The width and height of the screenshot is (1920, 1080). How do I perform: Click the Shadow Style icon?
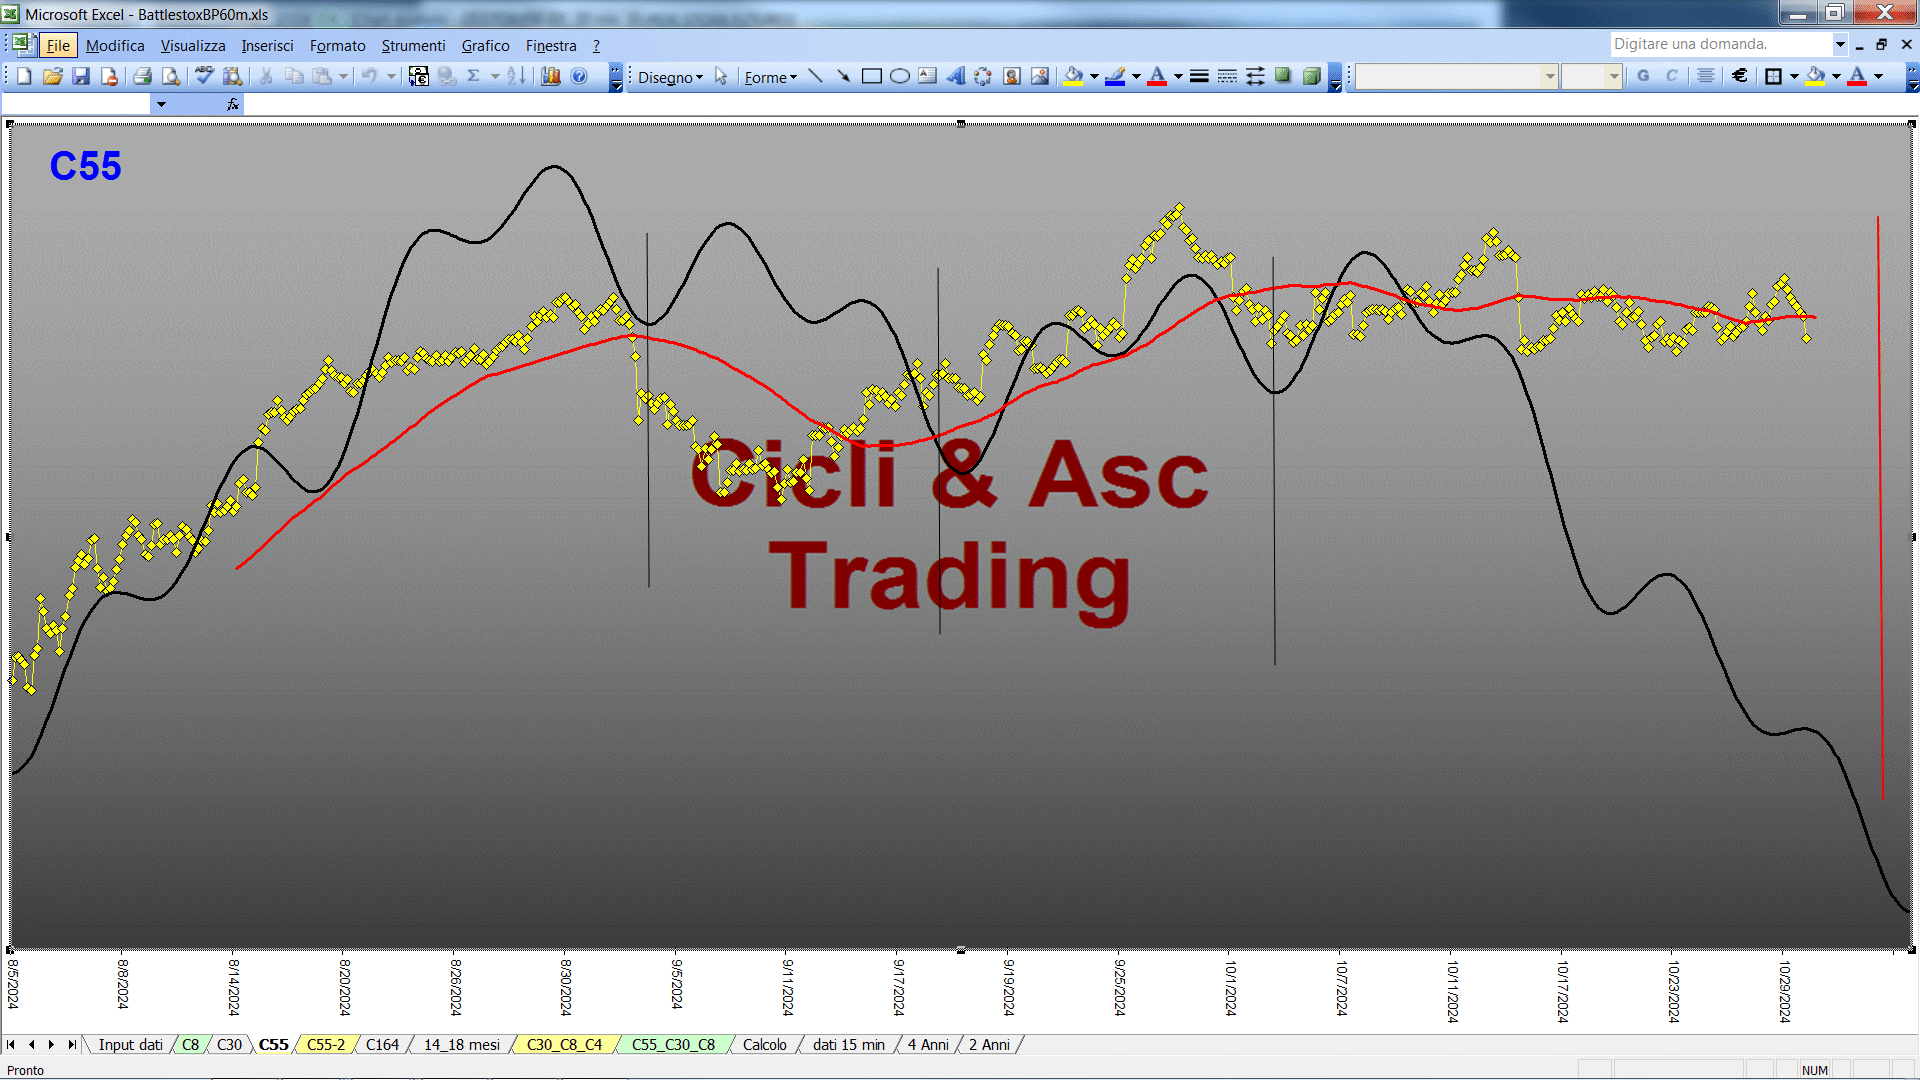(1283, 76)
